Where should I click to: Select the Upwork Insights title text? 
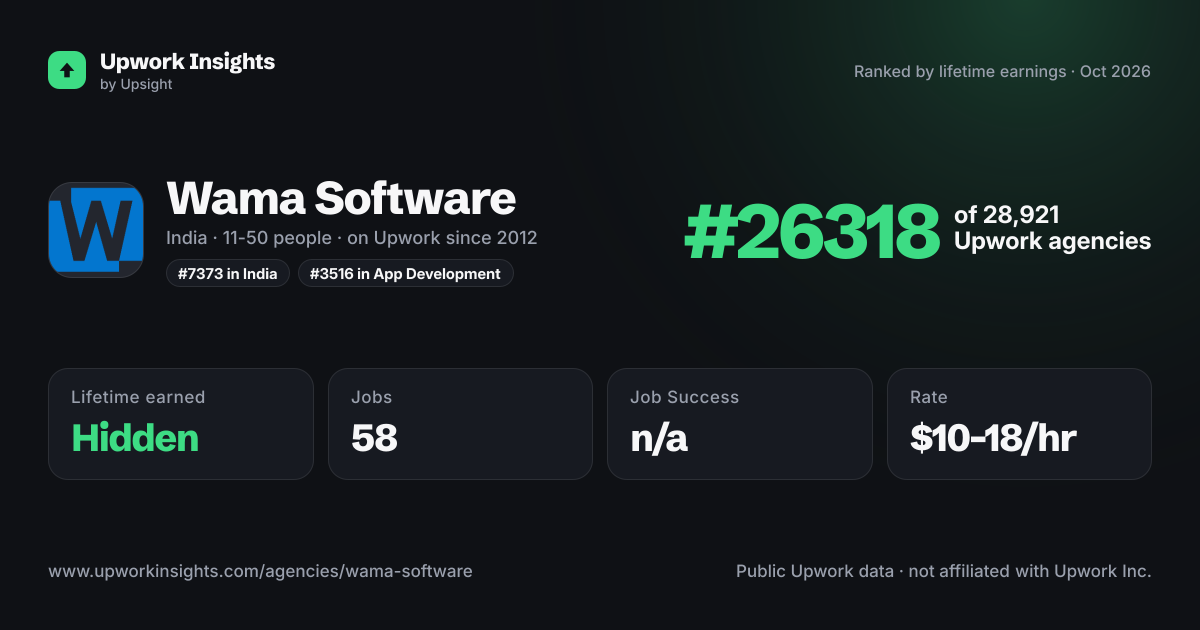point(187,61)
